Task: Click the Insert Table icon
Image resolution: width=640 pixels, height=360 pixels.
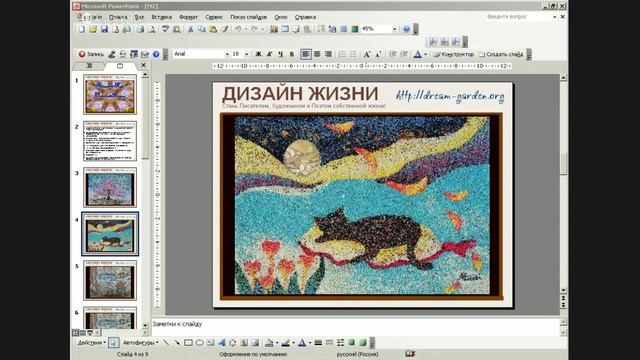Action: [285, 29]
